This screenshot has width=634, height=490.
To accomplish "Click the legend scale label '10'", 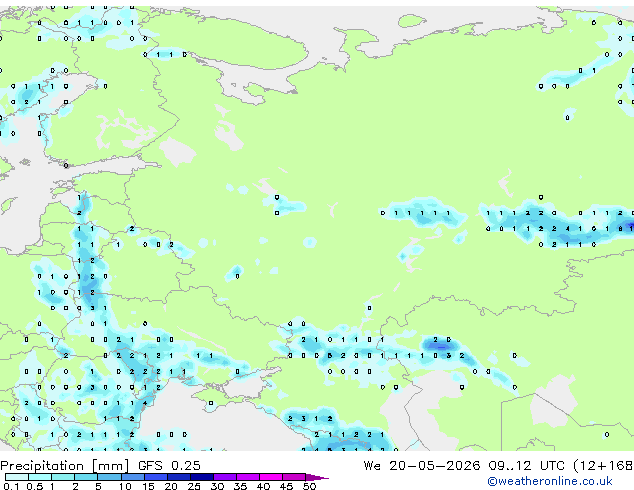I will click(125, 486).
